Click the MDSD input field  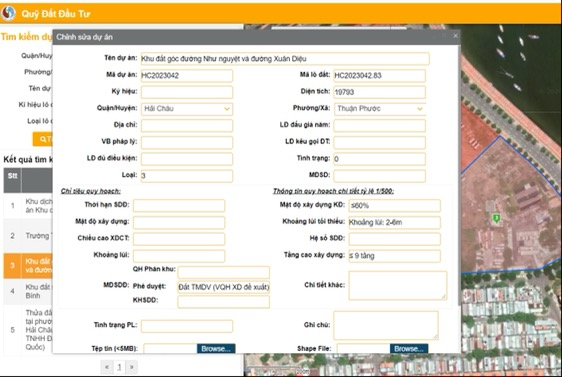(380, 175)
